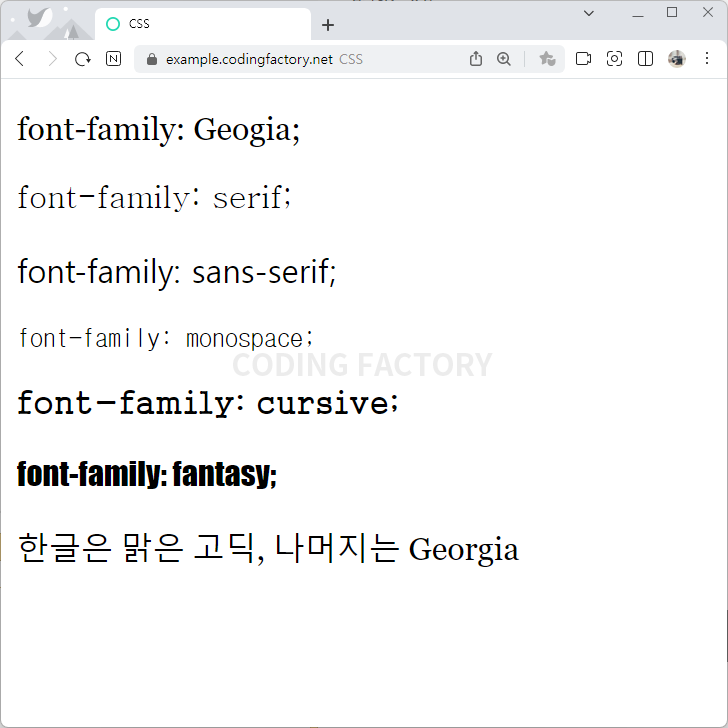Click the text 'font-family: fantasy;'
This screenshot has height=728, width=728.
(x=147, y=474)
